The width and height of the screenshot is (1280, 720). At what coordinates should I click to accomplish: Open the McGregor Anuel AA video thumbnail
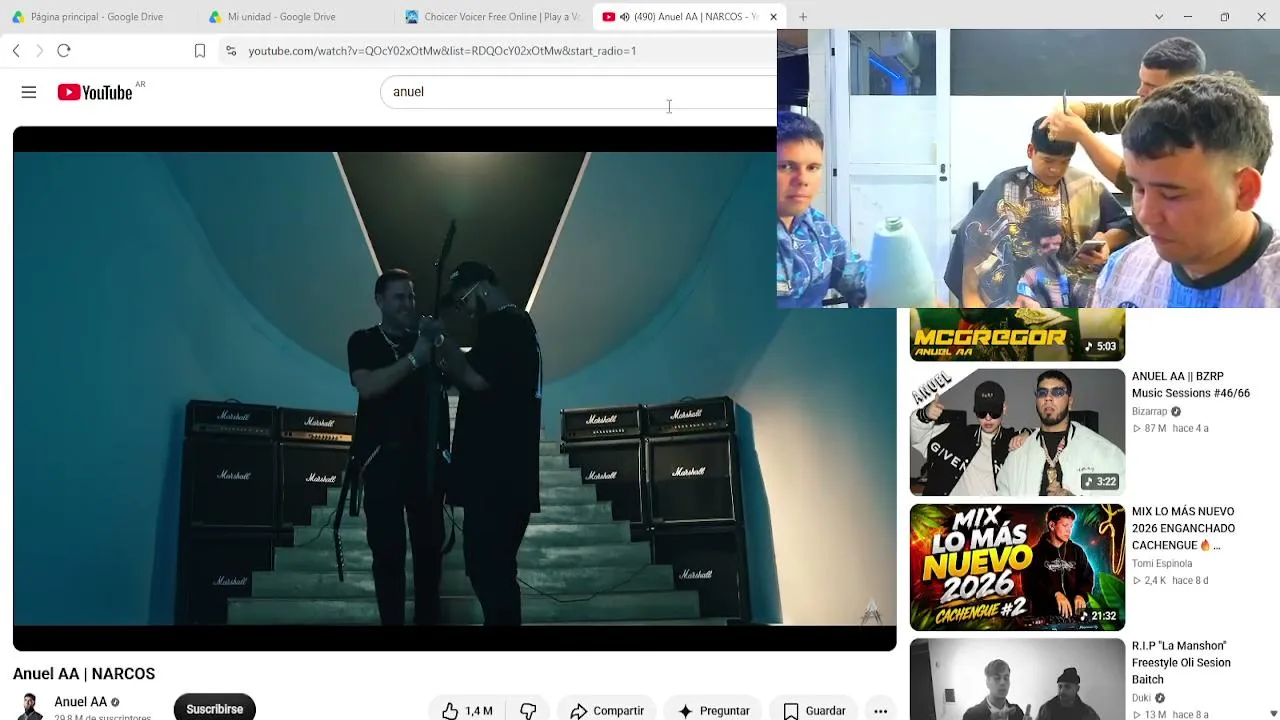click(1017, 334)
